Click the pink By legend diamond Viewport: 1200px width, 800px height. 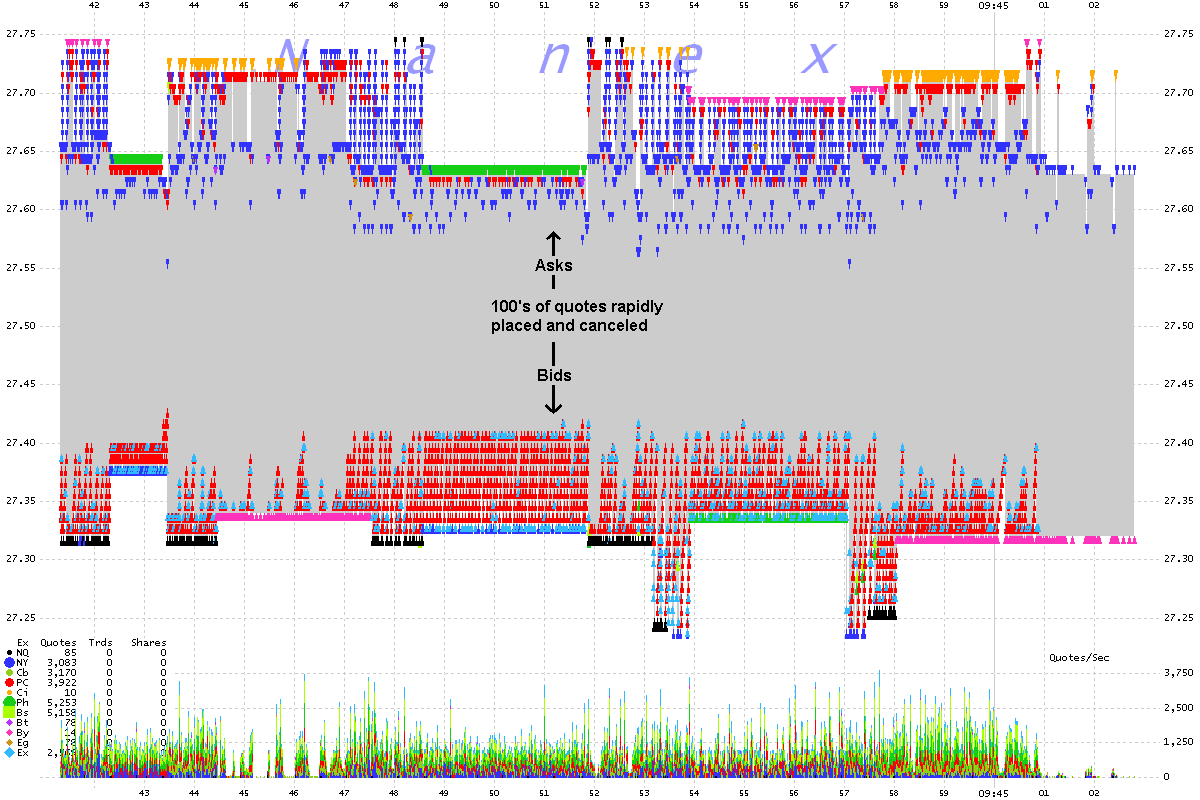(8, 732)
